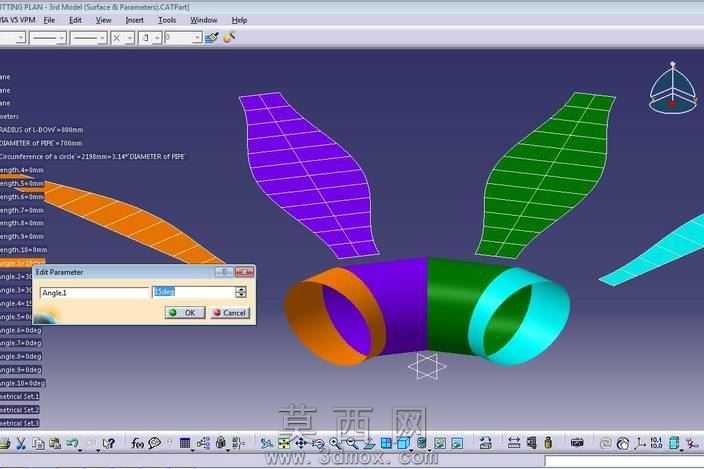Open the Help menu

(239, 20)
